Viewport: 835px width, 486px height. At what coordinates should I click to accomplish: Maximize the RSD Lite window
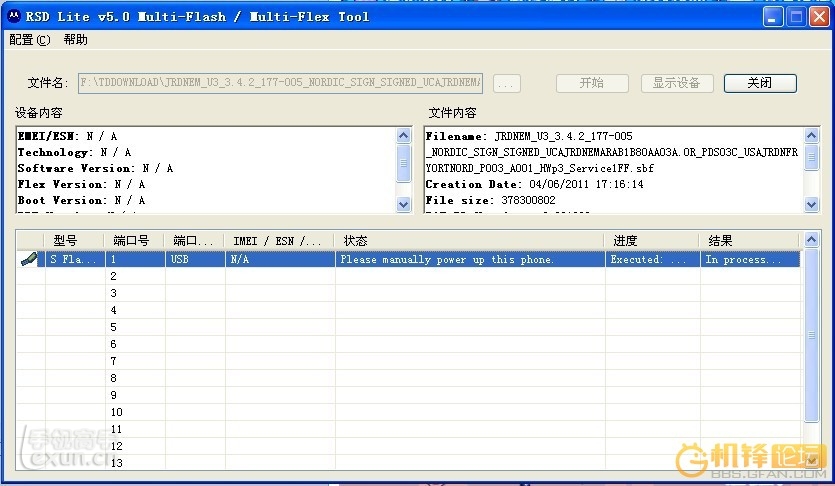pyautogui.click(x=796, y=17)
